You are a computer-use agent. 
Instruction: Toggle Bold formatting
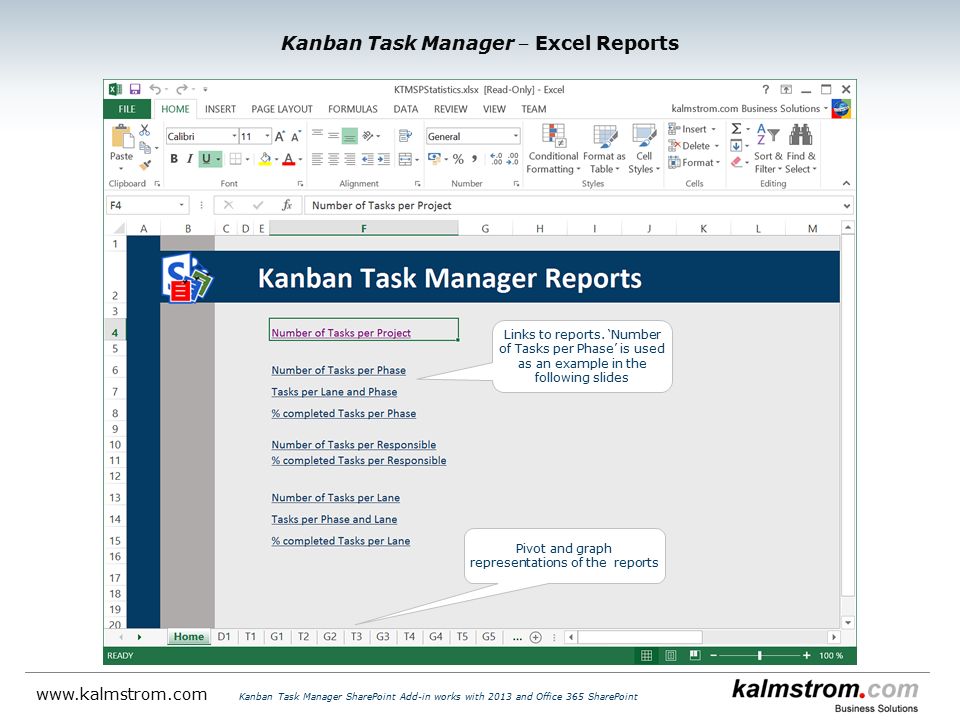[x=174, y=159]
